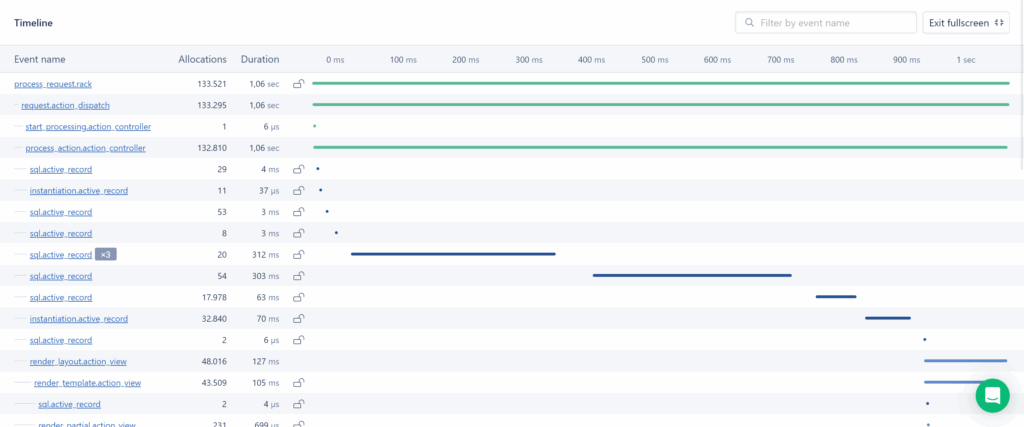1024x427 pixels.
Task: Click the process_action.action_controller green timeline bar
Action: coord(660,148)
